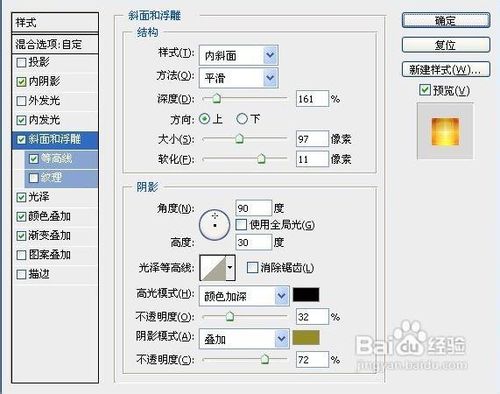The height and width of the screenshot is (394, 500).
Task: Open the 阴影模式 dropdown showing 叠加
Action: click(244, 339)
